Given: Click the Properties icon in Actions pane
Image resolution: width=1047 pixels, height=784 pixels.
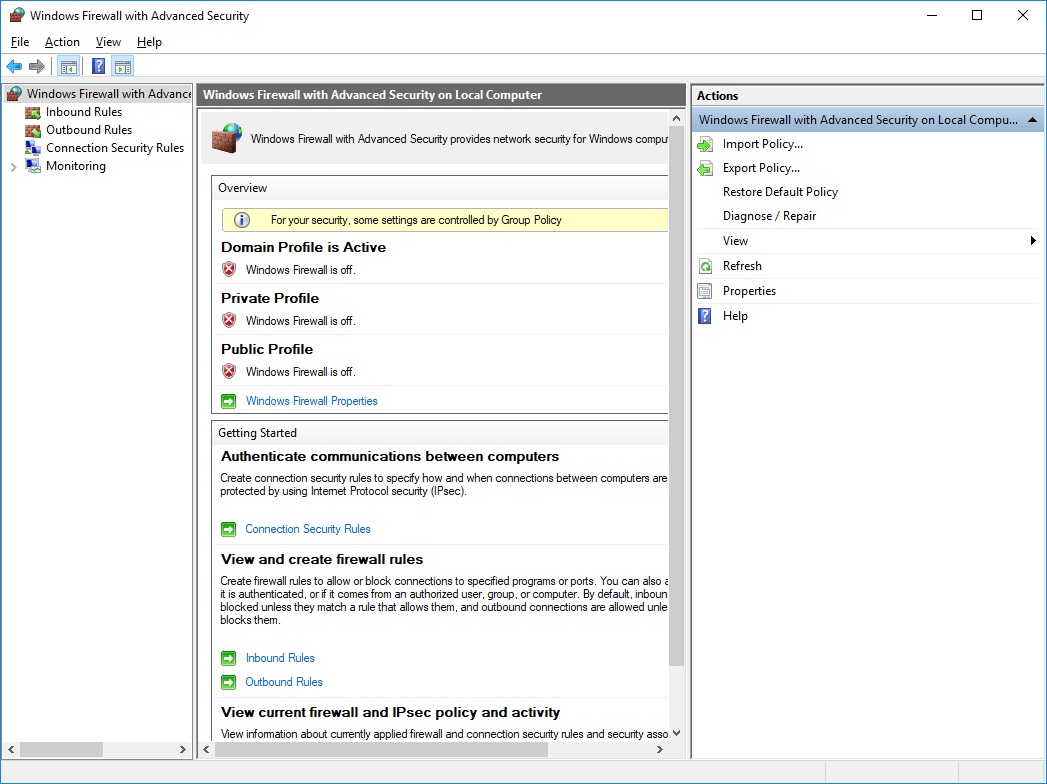Looking at the screenshot, I should (x=705, y=291).
